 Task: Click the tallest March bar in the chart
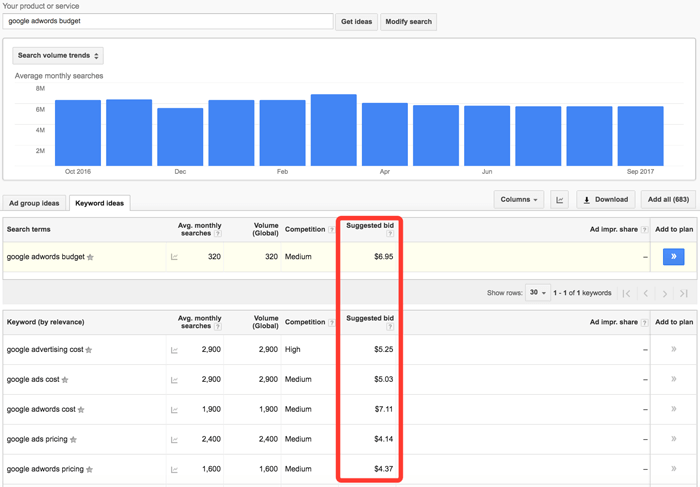(x=333, y=130)
